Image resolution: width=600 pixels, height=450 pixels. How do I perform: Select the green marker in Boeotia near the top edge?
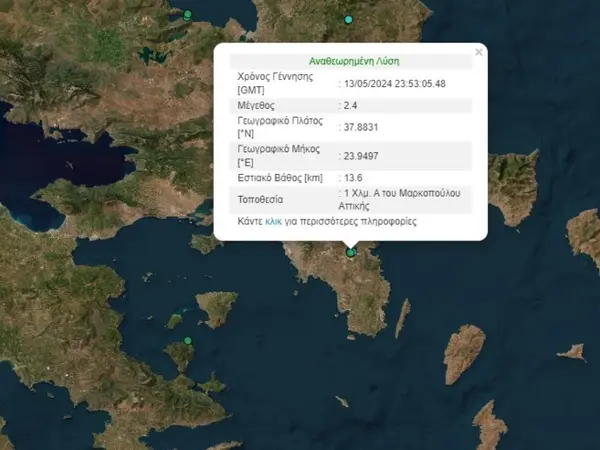188,14
